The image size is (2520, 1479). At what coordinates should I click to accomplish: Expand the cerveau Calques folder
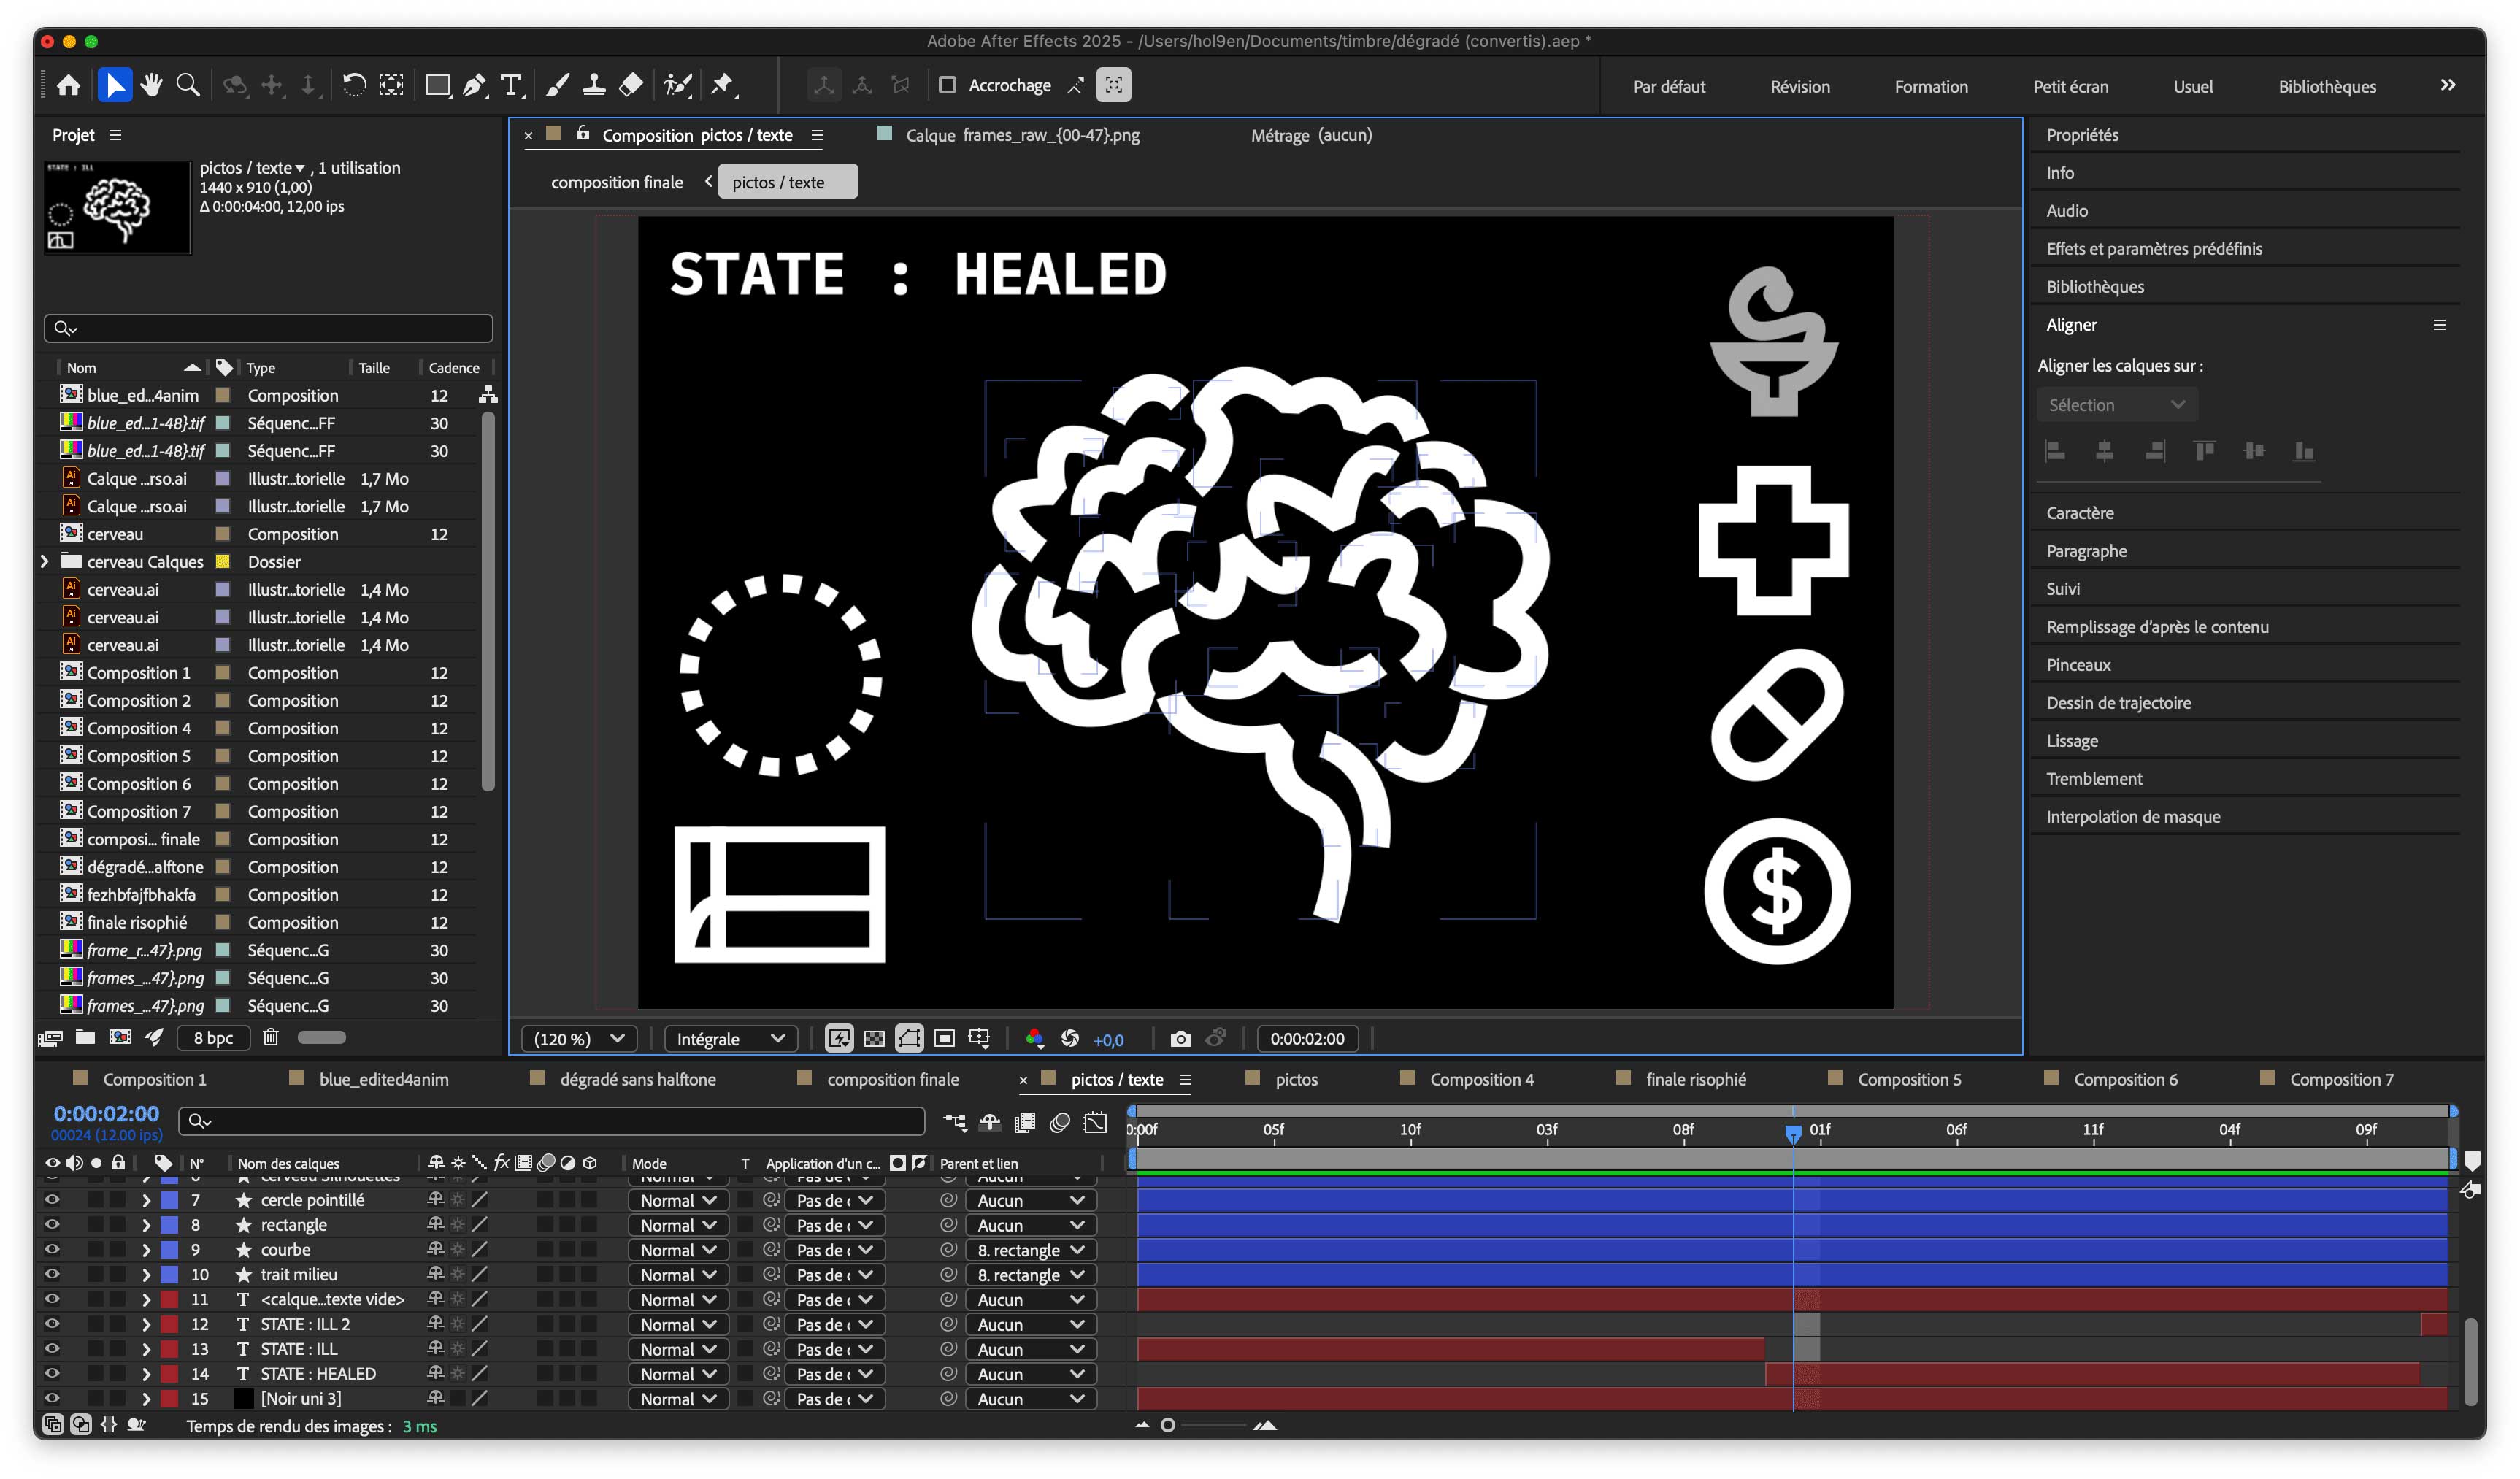point(45,562)
